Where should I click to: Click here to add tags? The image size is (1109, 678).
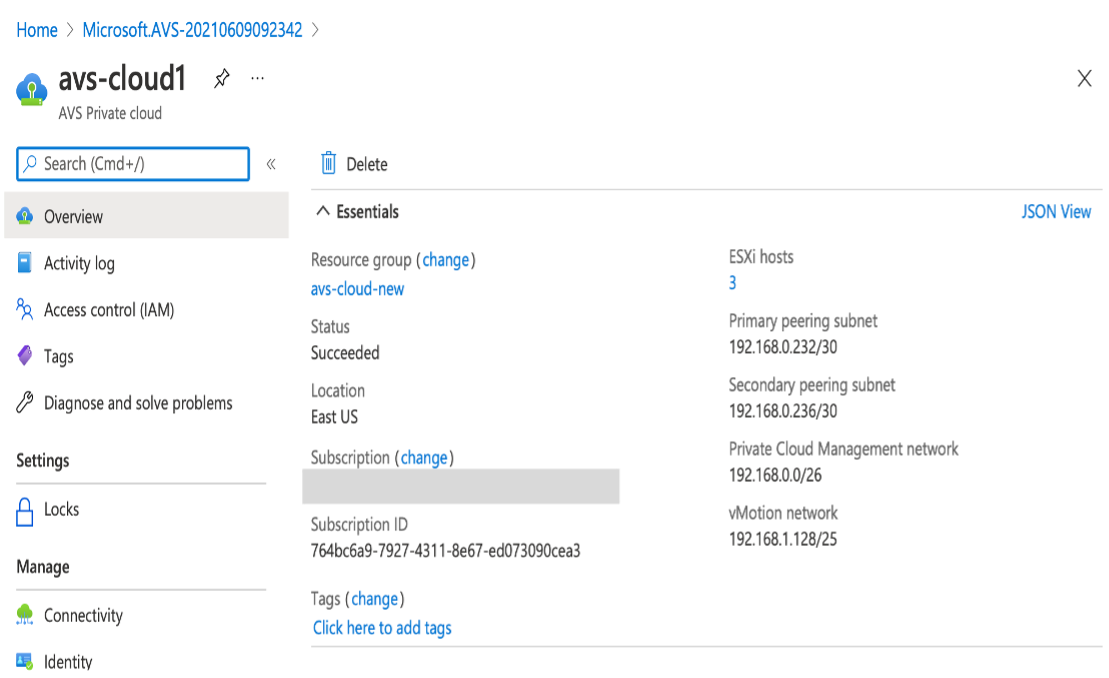click(382, 628)
